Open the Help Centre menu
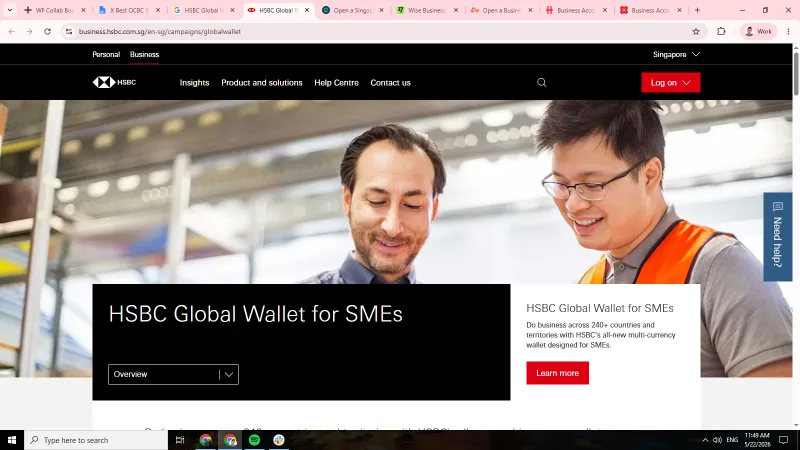The width and height of the screenshot is (800, 450). point(336,83)
